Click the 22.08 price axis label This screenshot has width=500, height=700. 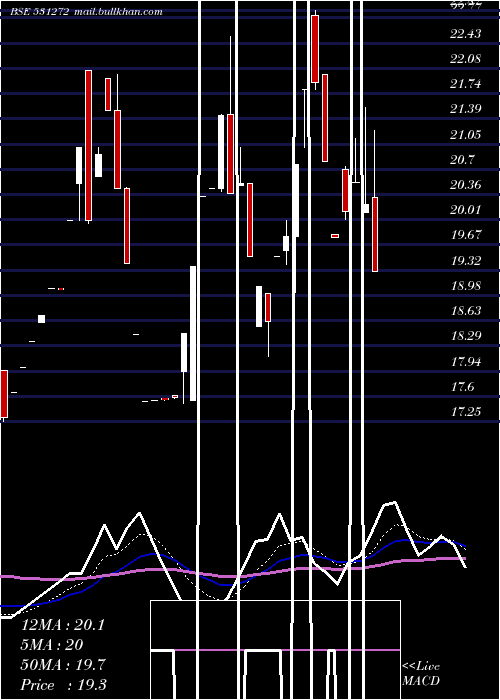click(x=466, y=58)
